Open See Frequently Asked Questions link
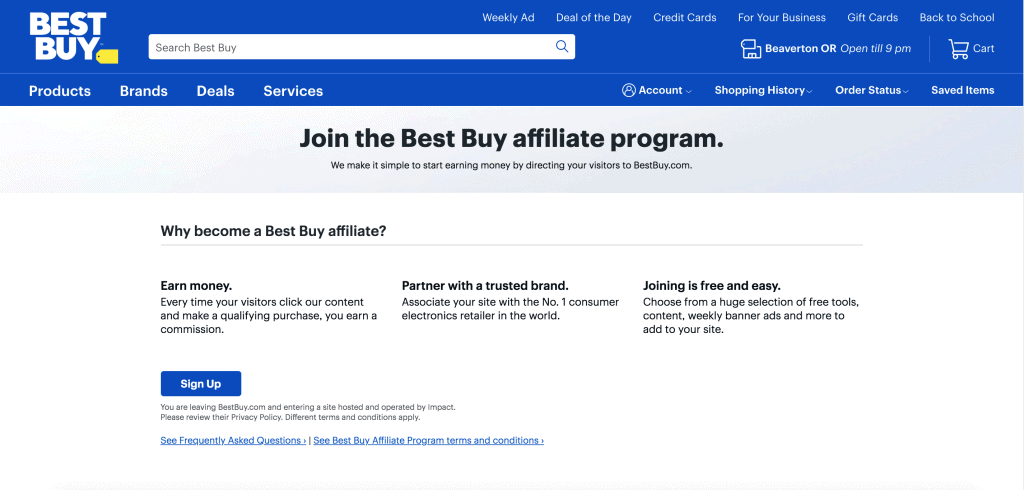Image resolution: width=1024 pixels, height=490 pixels. [x=233, y=440]
